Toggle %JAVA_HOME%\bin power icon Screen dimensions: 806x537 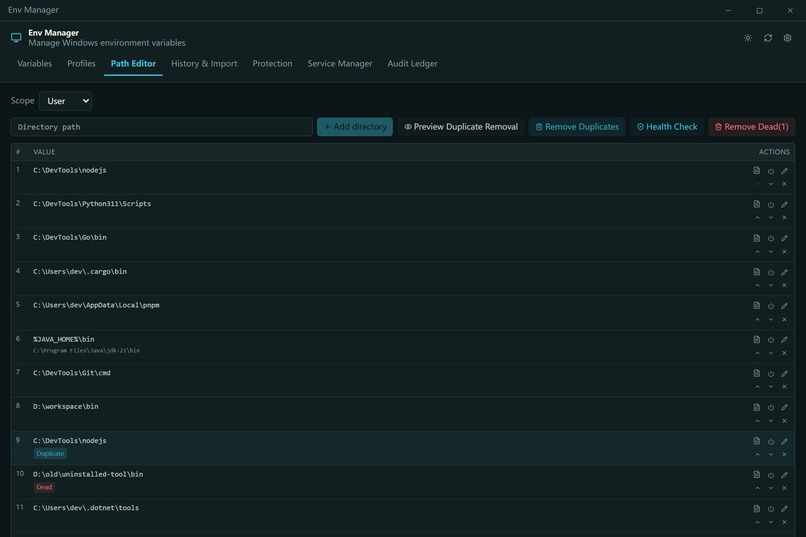[x=771, y=340]
